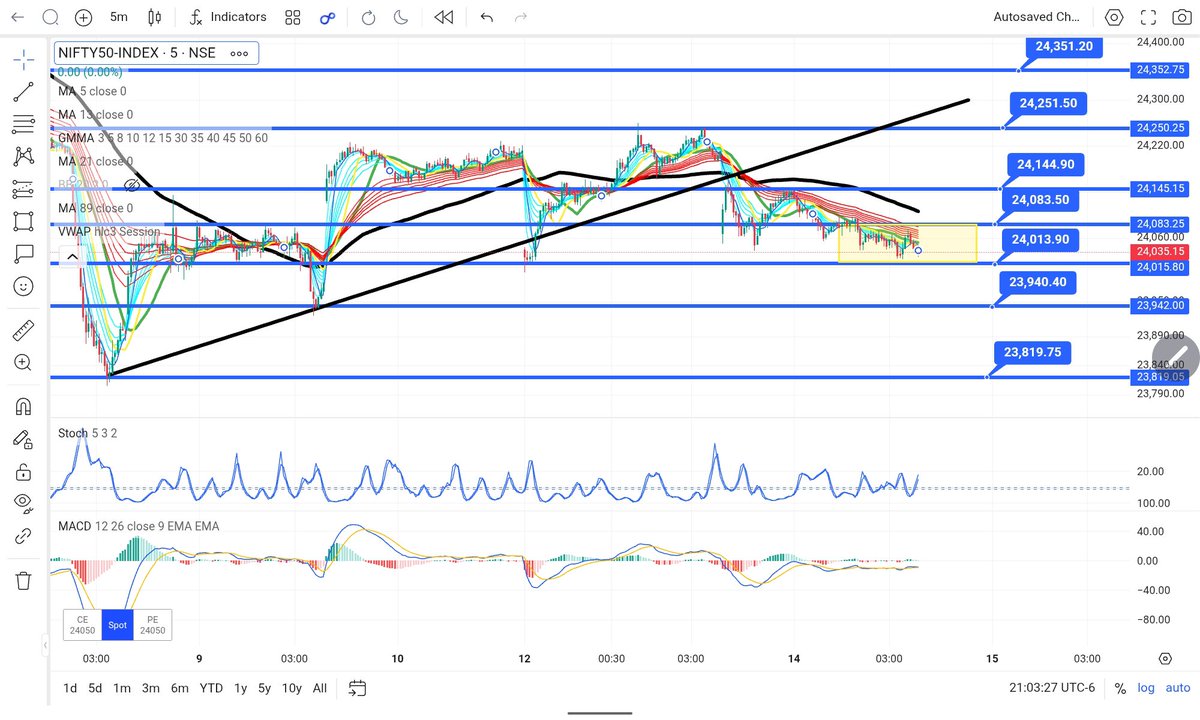Toggle magnet mode
Screen dimensions: 1200x720
click(x=23, y=406)
